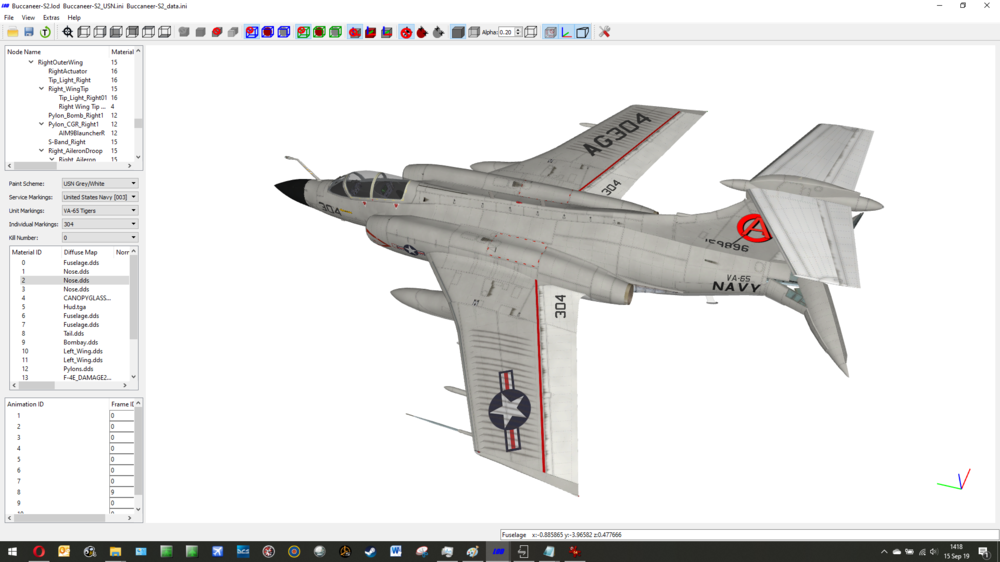The width and height of the screenshot is (1000, 562).
Task: Select the Tip_Light_Right node
Action: 70,80
